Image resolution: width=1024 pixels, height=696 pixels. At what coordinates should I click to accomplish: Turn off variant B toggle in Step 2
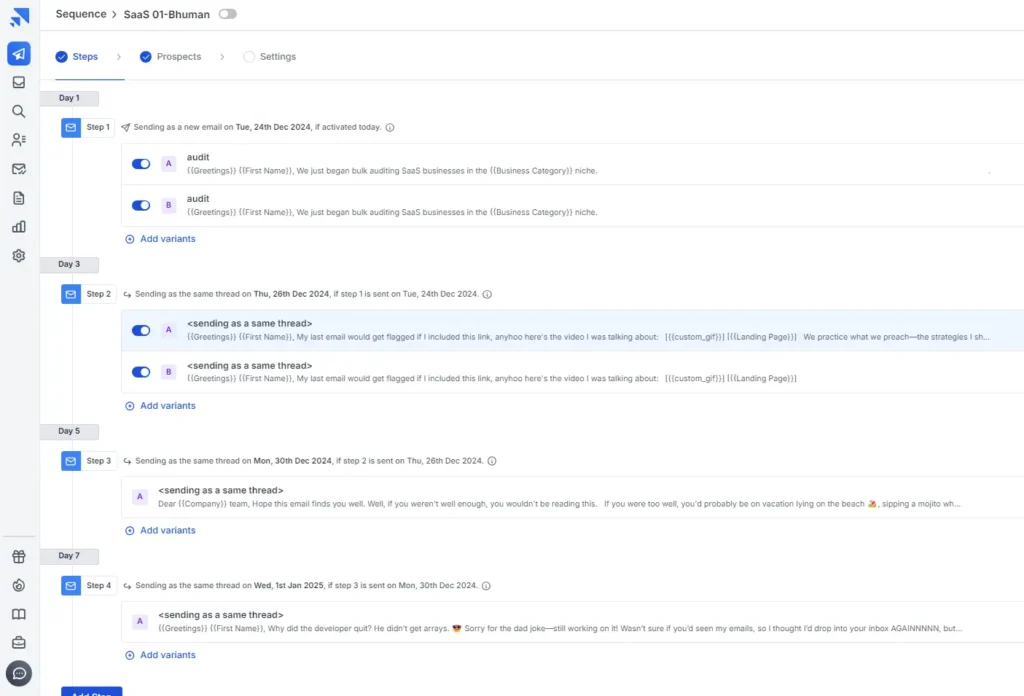click(141, 372)
